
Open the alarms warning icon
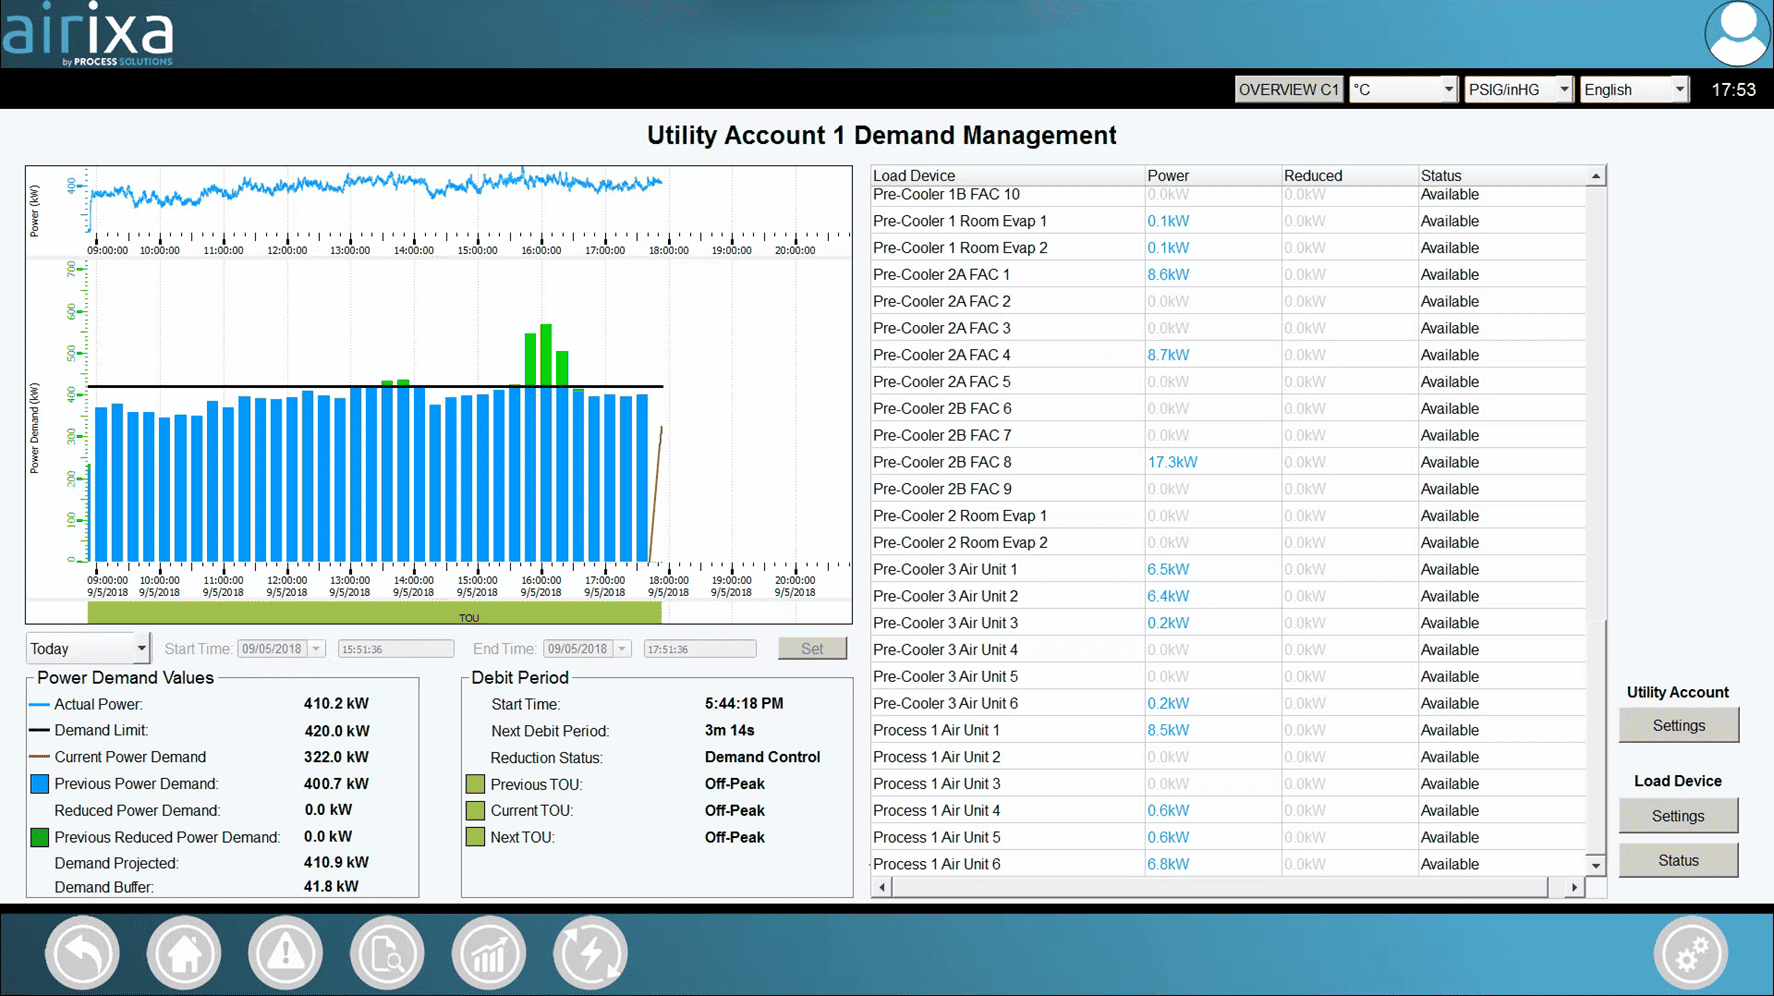click(x=286, y=953)
